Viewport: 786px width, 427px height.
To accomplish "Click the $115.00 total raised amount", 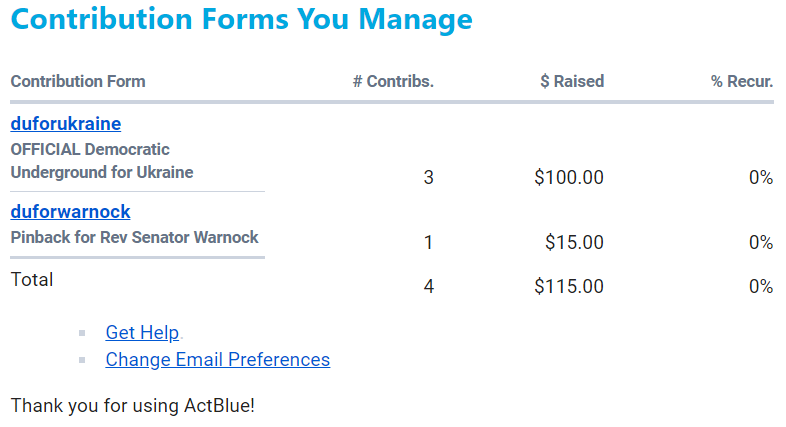I will pyautogui.click(x=569, y=286).
